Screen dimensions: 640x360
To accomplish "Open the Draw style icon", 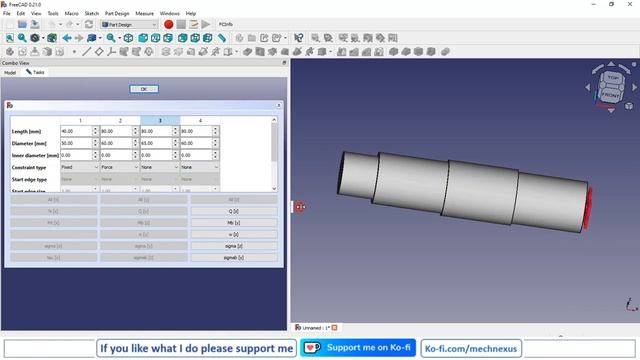I will 35,38.
